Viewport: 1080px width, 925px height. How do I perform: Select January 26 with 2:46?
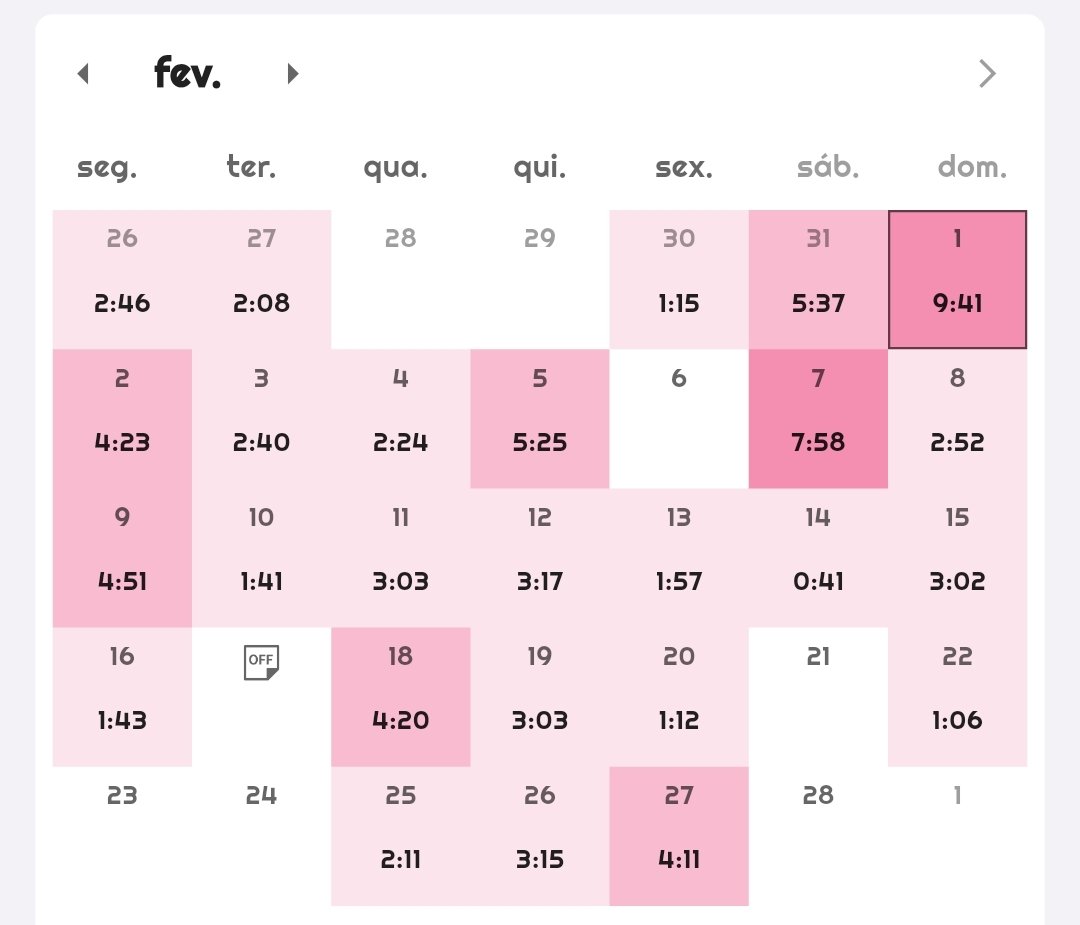(122, 279)
